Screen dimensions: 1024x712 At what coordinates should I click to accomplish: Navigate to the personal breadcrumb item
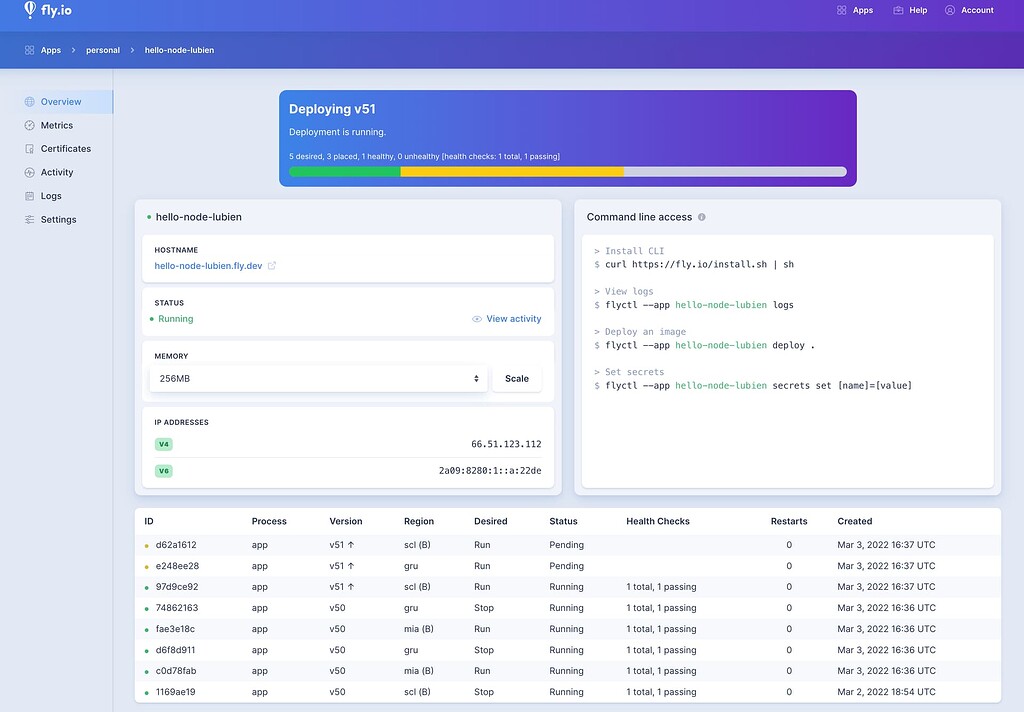(x=102, y=49)
